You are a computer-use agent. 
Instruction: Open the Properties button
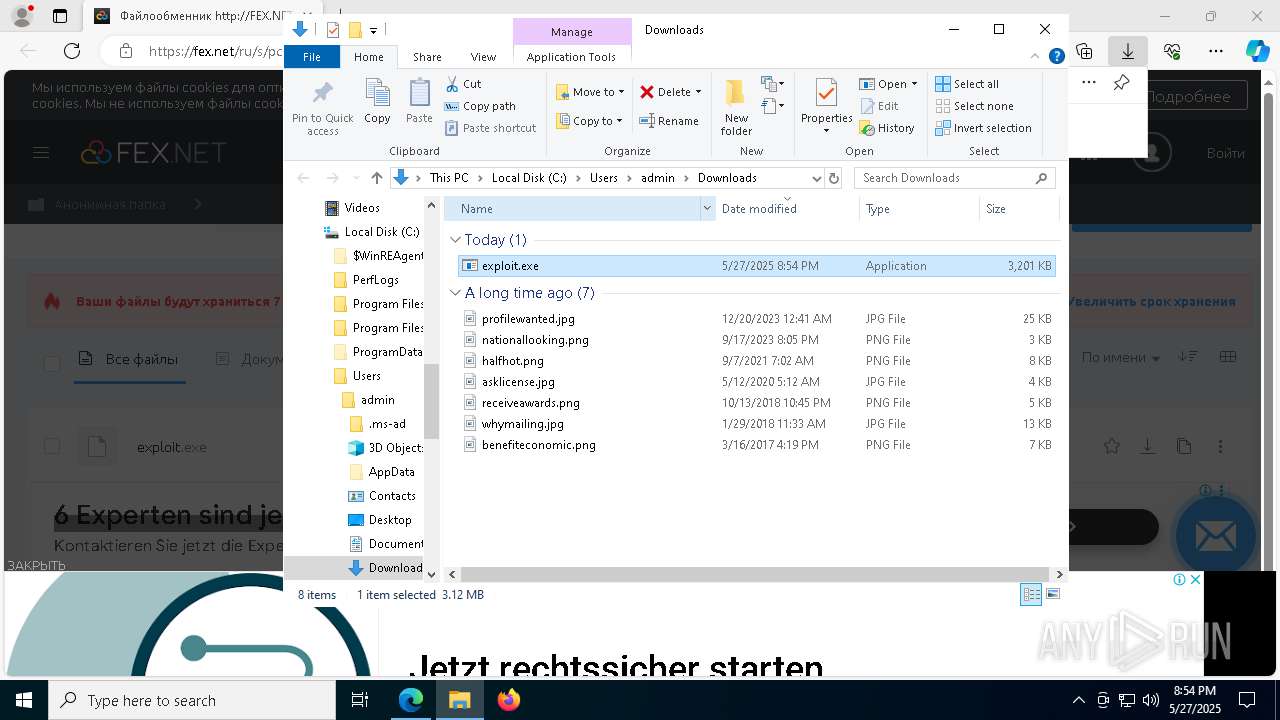[826, 108]
